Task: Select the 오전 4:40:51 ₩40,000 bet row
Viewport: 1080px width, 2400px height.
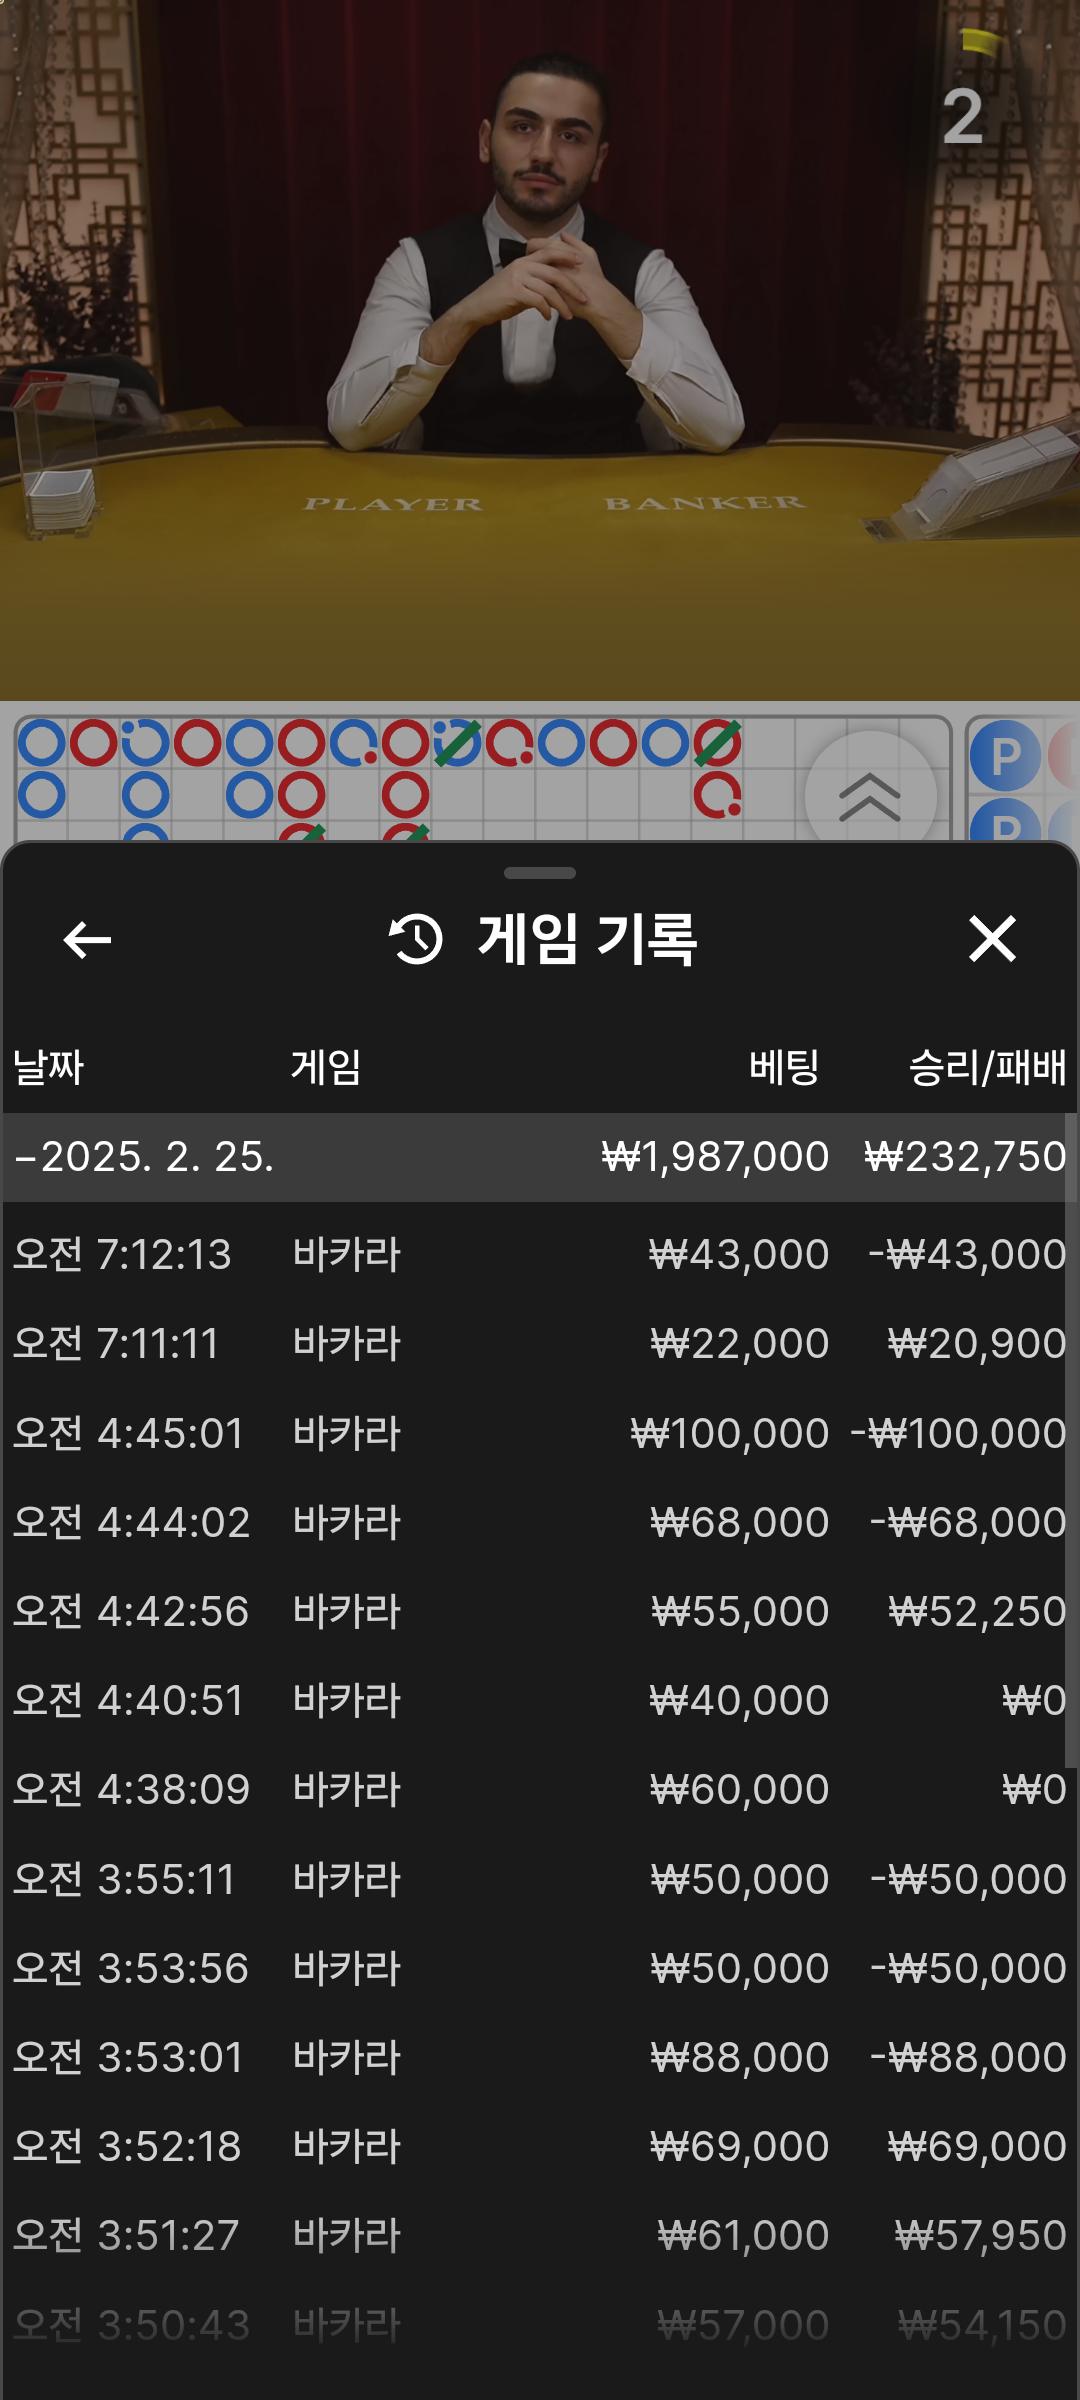Action: click(540, 1701)
